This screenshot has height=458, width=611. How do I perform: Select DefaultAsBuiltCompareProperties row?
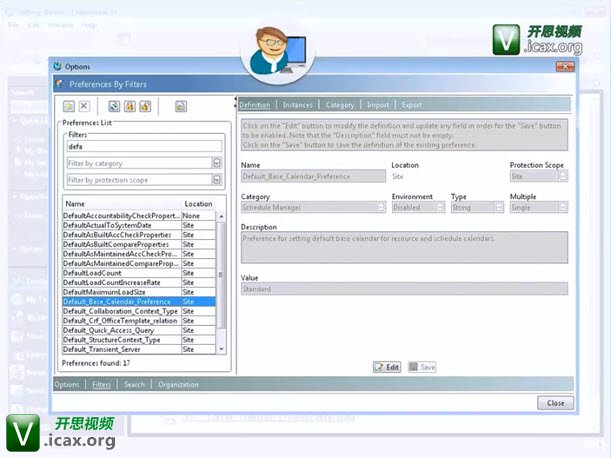click(x=139, y=244)
